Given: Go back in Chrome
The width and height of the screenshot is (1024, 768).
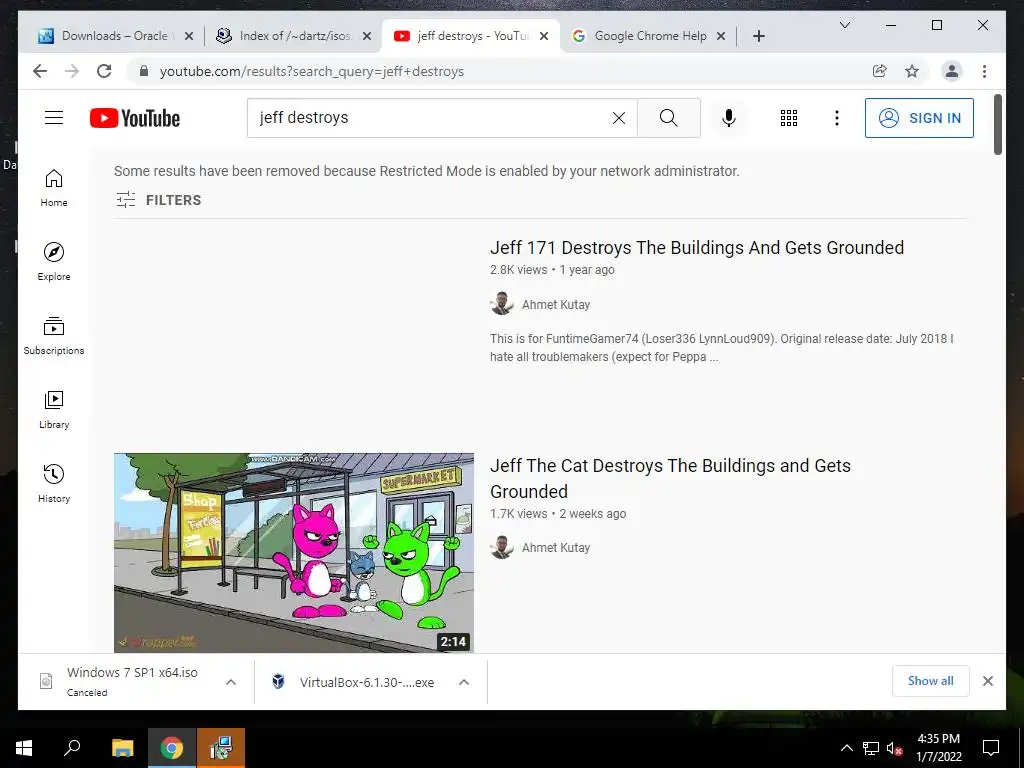Looking at the screenshot, I should click(40, 71).
